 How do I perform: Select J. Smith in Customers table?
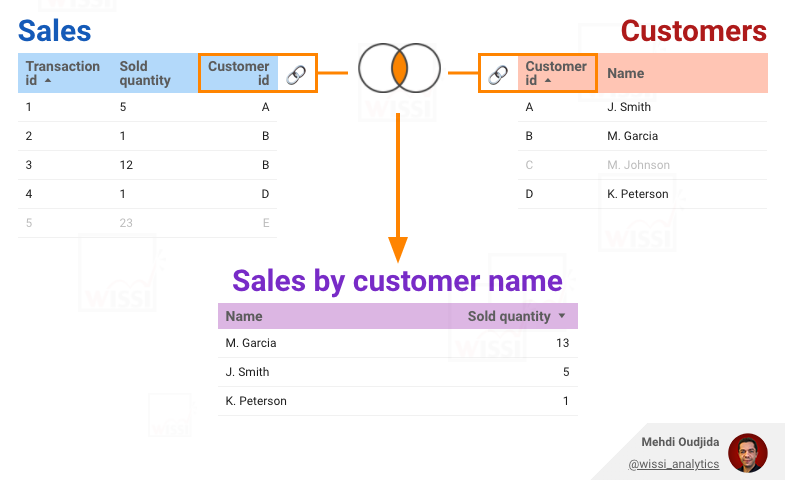point(629,107)
